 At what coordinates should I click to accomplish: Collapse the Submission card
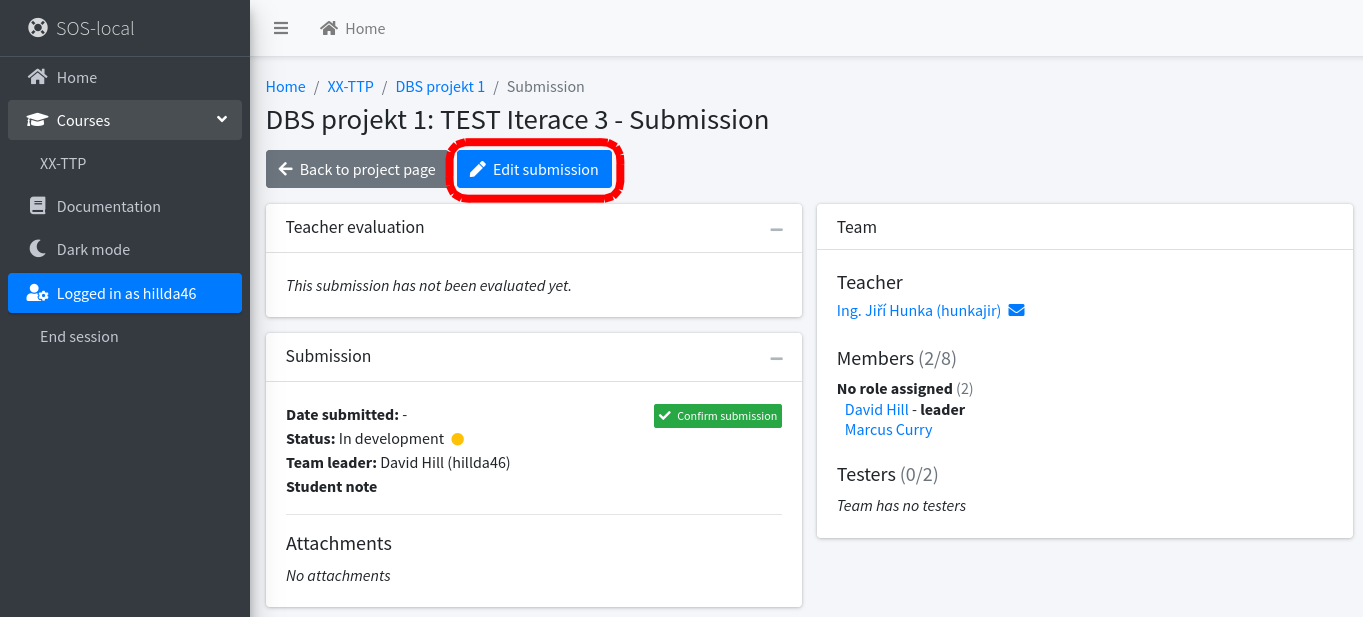[x=777, y=358]
